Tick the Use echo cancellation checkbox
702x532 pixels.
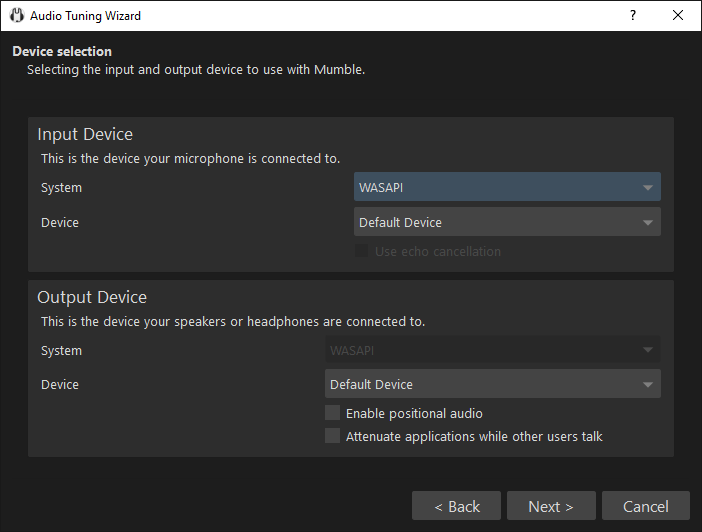click(362, 251)
